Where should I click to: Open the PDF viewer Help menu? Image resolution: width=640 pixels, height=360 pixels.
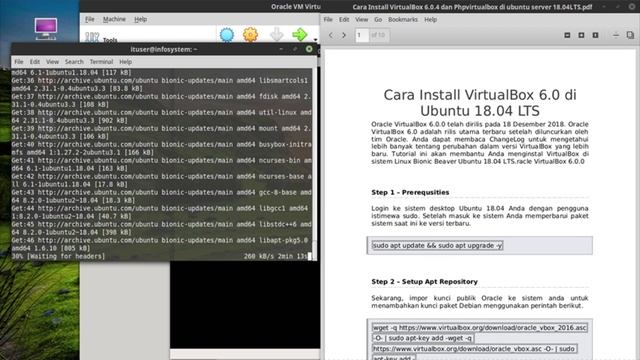click(x=430, y=19)
